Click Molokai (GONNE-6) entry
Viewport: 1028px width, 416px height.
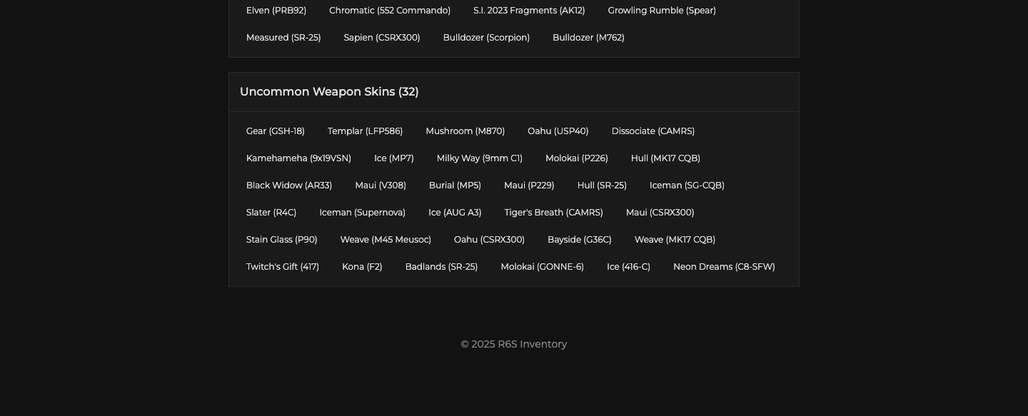coord(542,267)
